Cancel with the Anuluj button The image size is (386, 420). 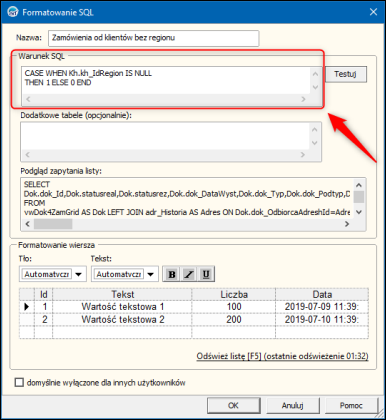pos(292,405)
